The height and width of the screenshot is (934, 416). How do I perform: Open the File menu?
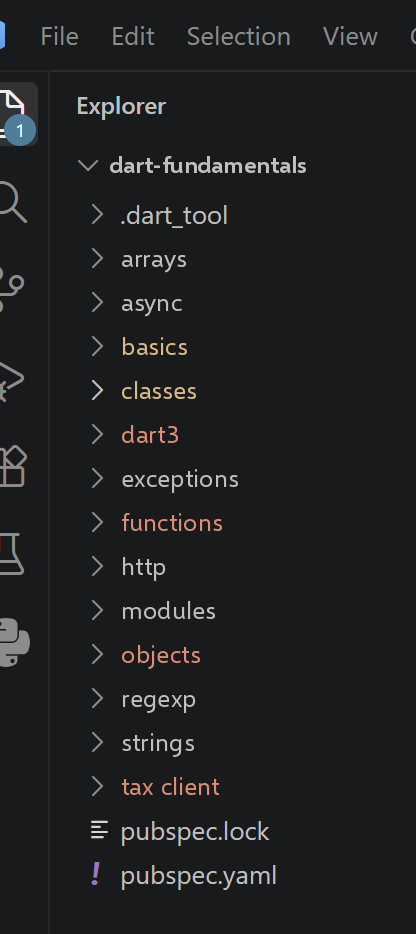click(60, 37)
